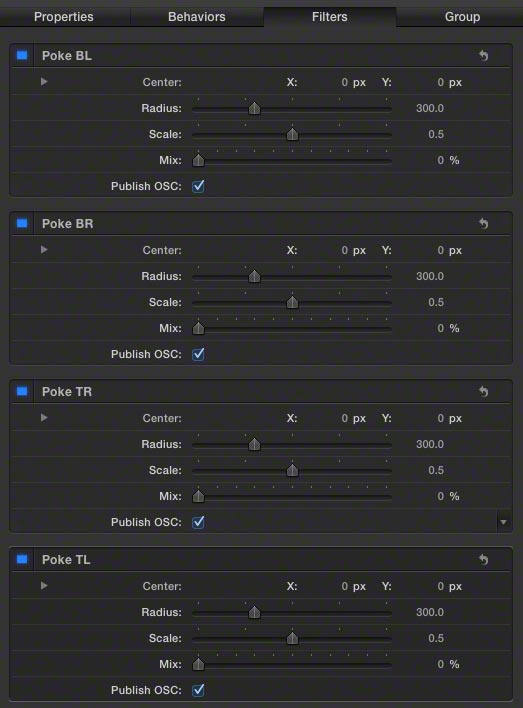This screenshot has width=523, height=708.
Task: Click Poke TL Mix percentage value
Action: point(440,664)
